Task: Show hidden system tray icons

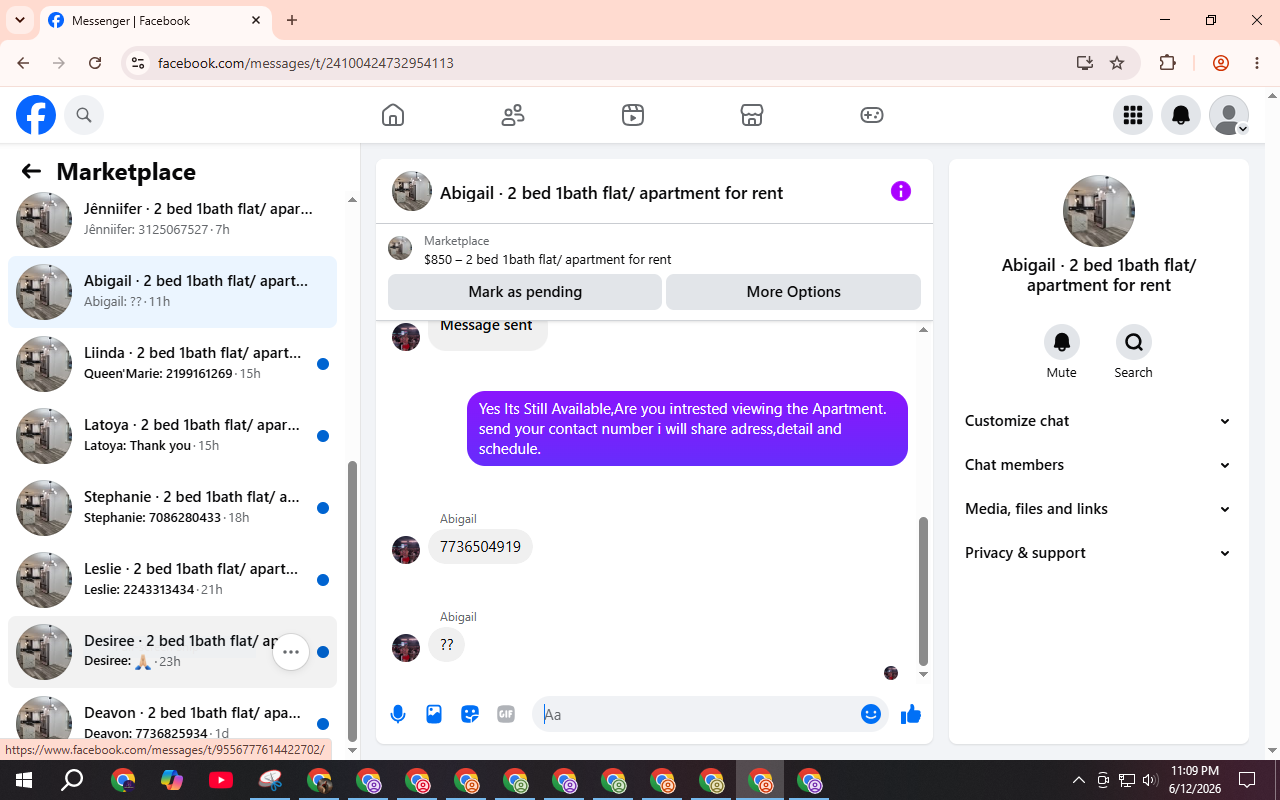Action: tap(1079, 780)
